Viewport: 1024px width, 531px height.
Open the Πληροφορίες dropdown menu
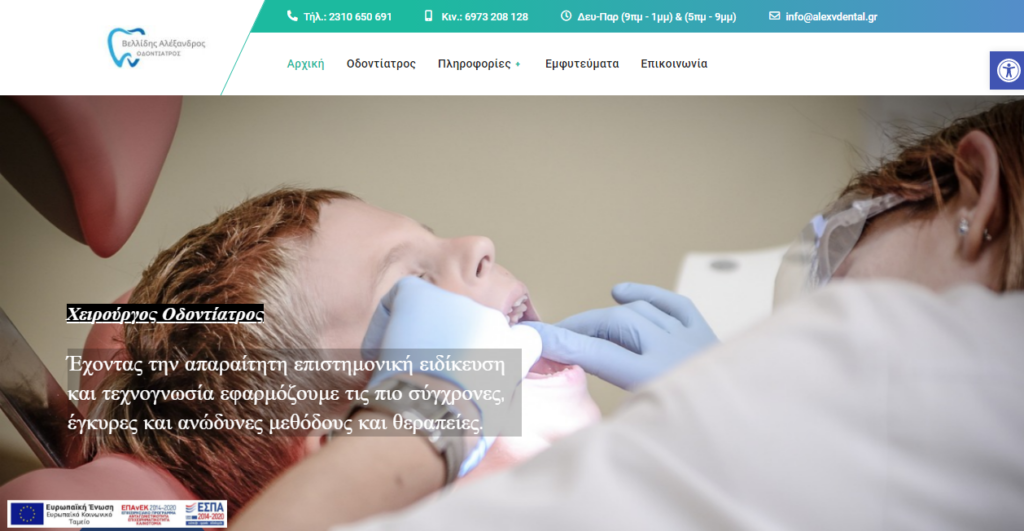tap(474, 63)
